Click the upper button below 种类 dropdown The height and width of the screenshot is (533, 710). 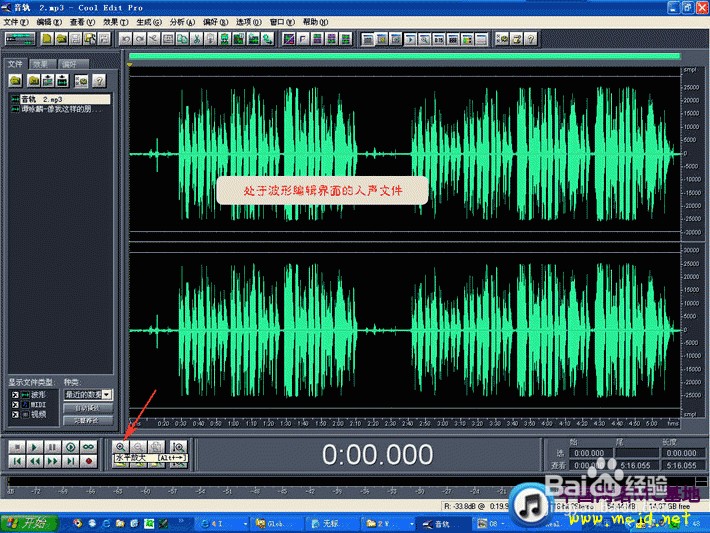click(x=88, y=408)
